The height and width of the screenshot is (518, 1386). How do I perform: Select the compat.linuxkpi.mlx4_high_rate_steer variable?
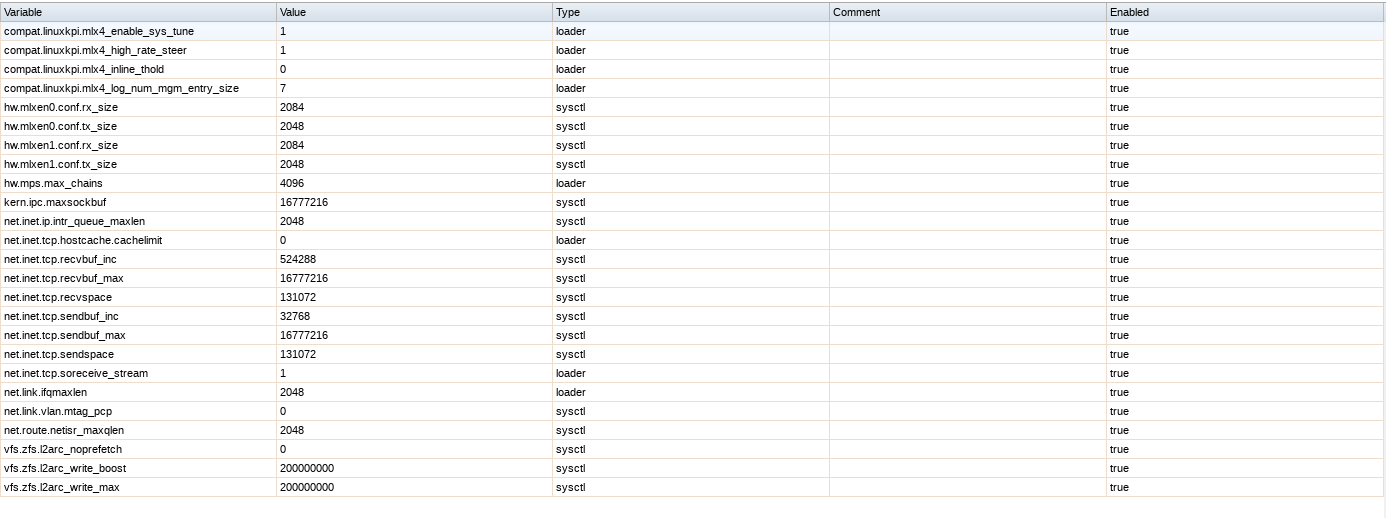[x=95, y=50]
